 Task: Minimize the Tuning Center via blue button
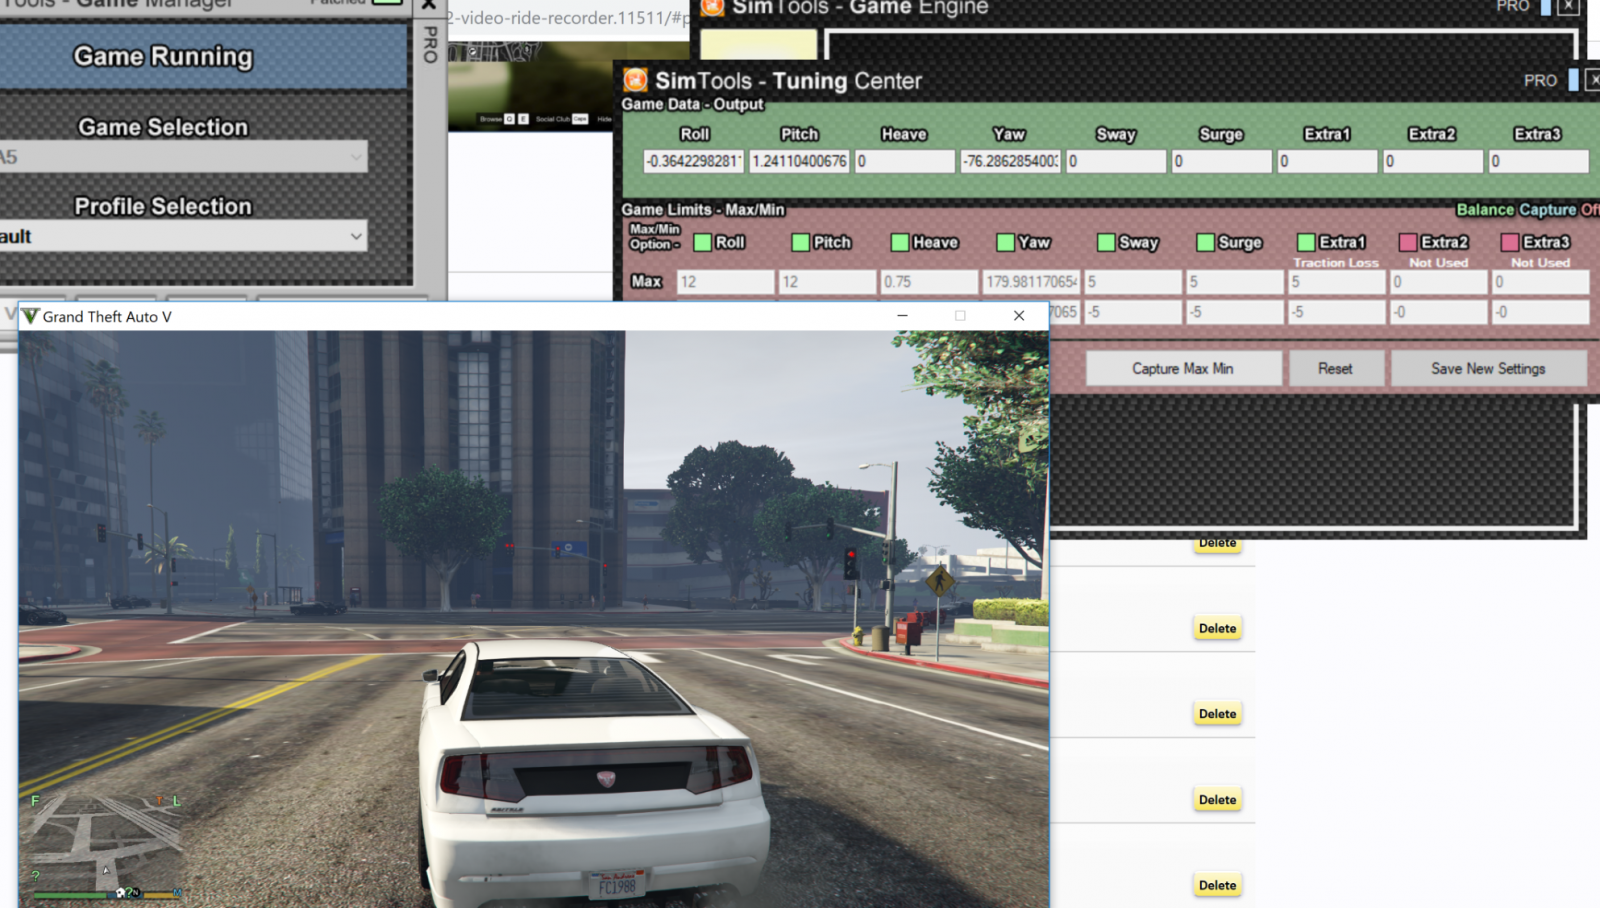click(x=1573, y=80)
